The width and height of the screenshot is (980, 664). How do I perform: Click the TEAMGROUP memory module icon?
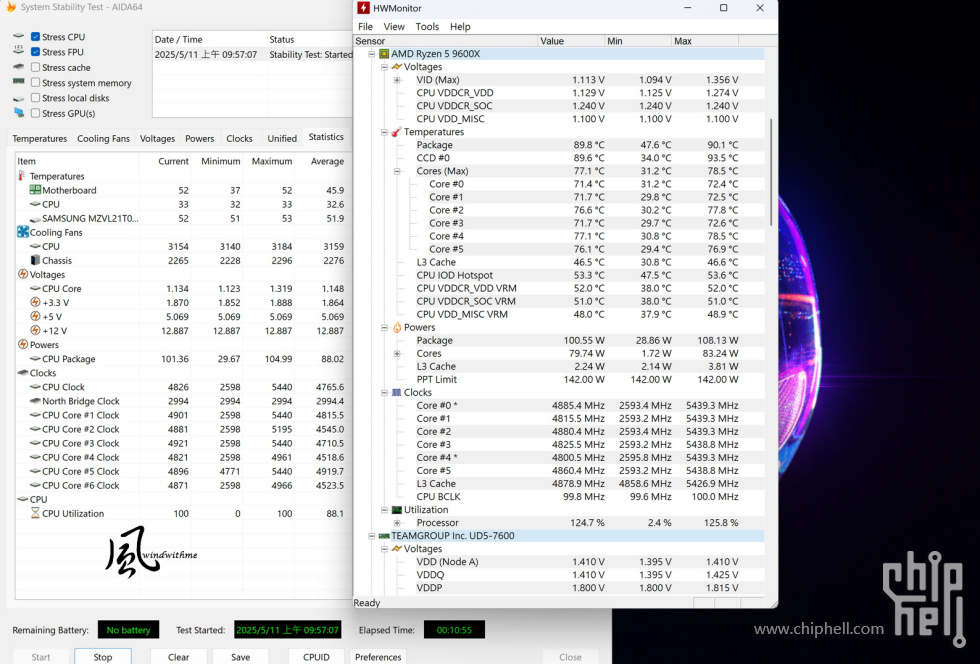tap(384, 536)
